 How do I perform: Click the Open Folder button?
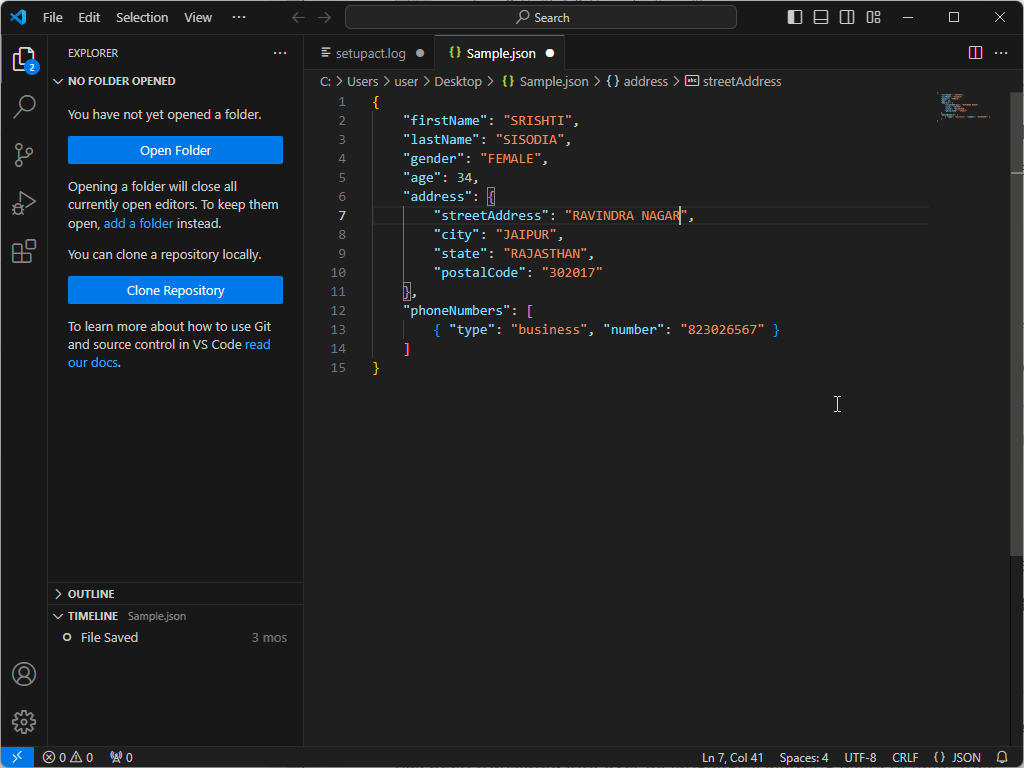click(x=176, y=150)
